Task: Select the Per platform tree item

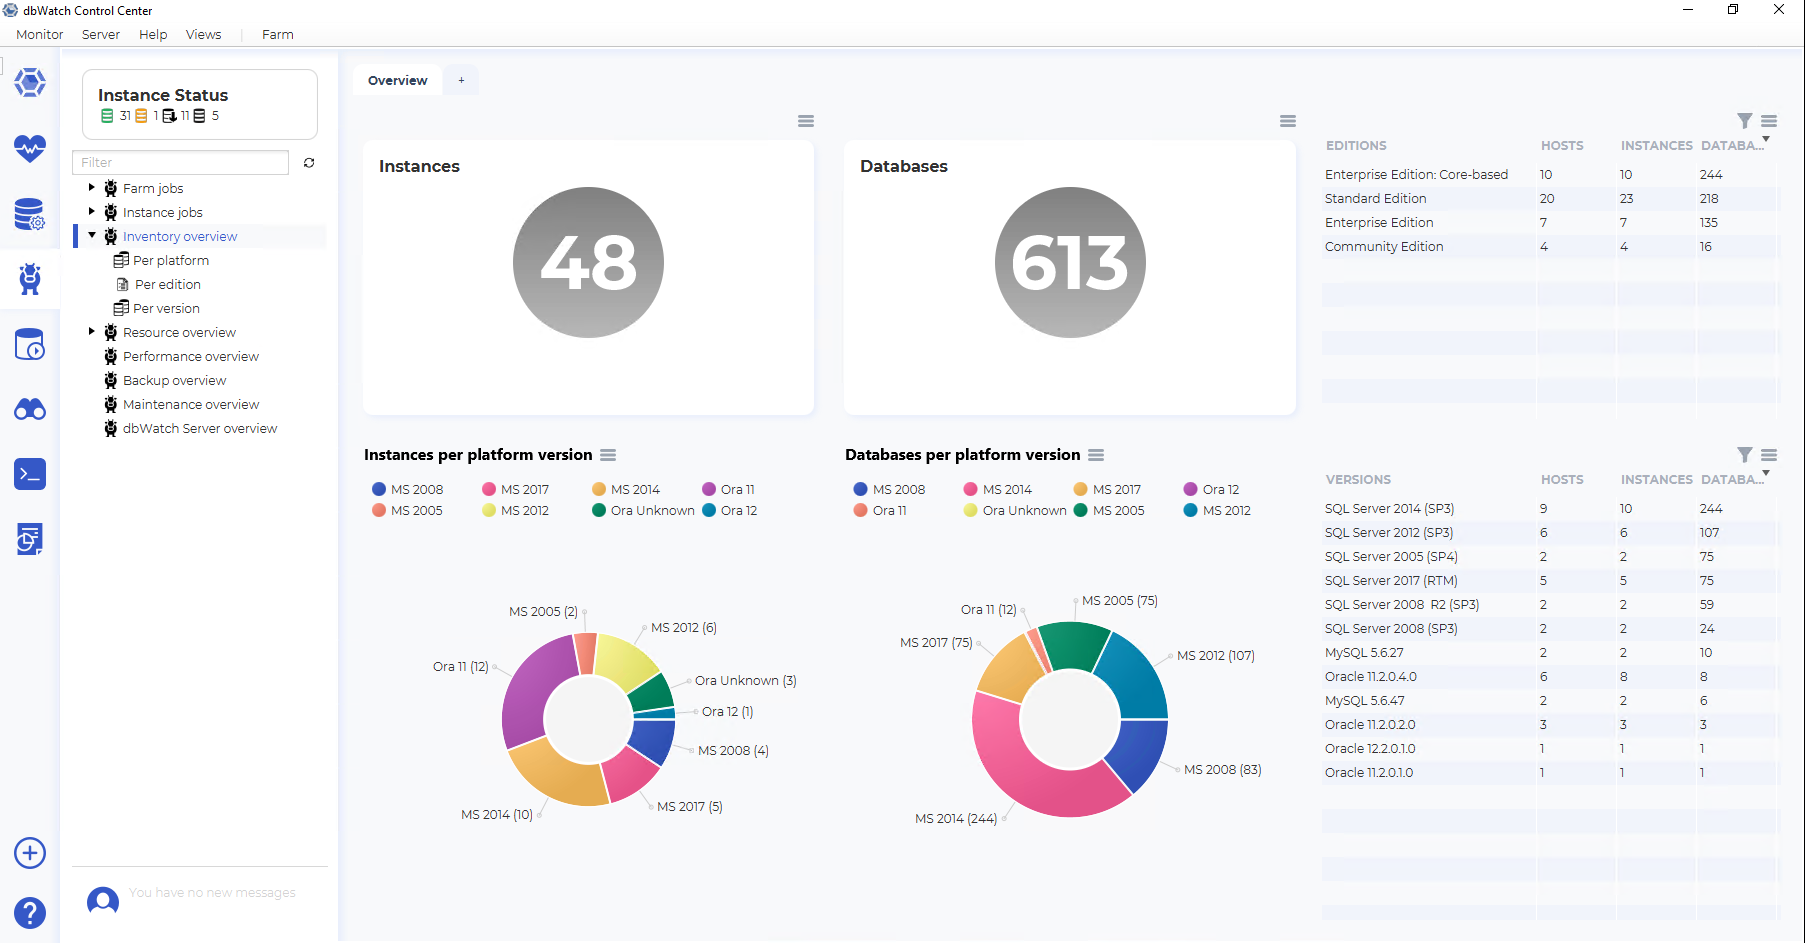Action: pyautogui.click(x=171, y=260)
